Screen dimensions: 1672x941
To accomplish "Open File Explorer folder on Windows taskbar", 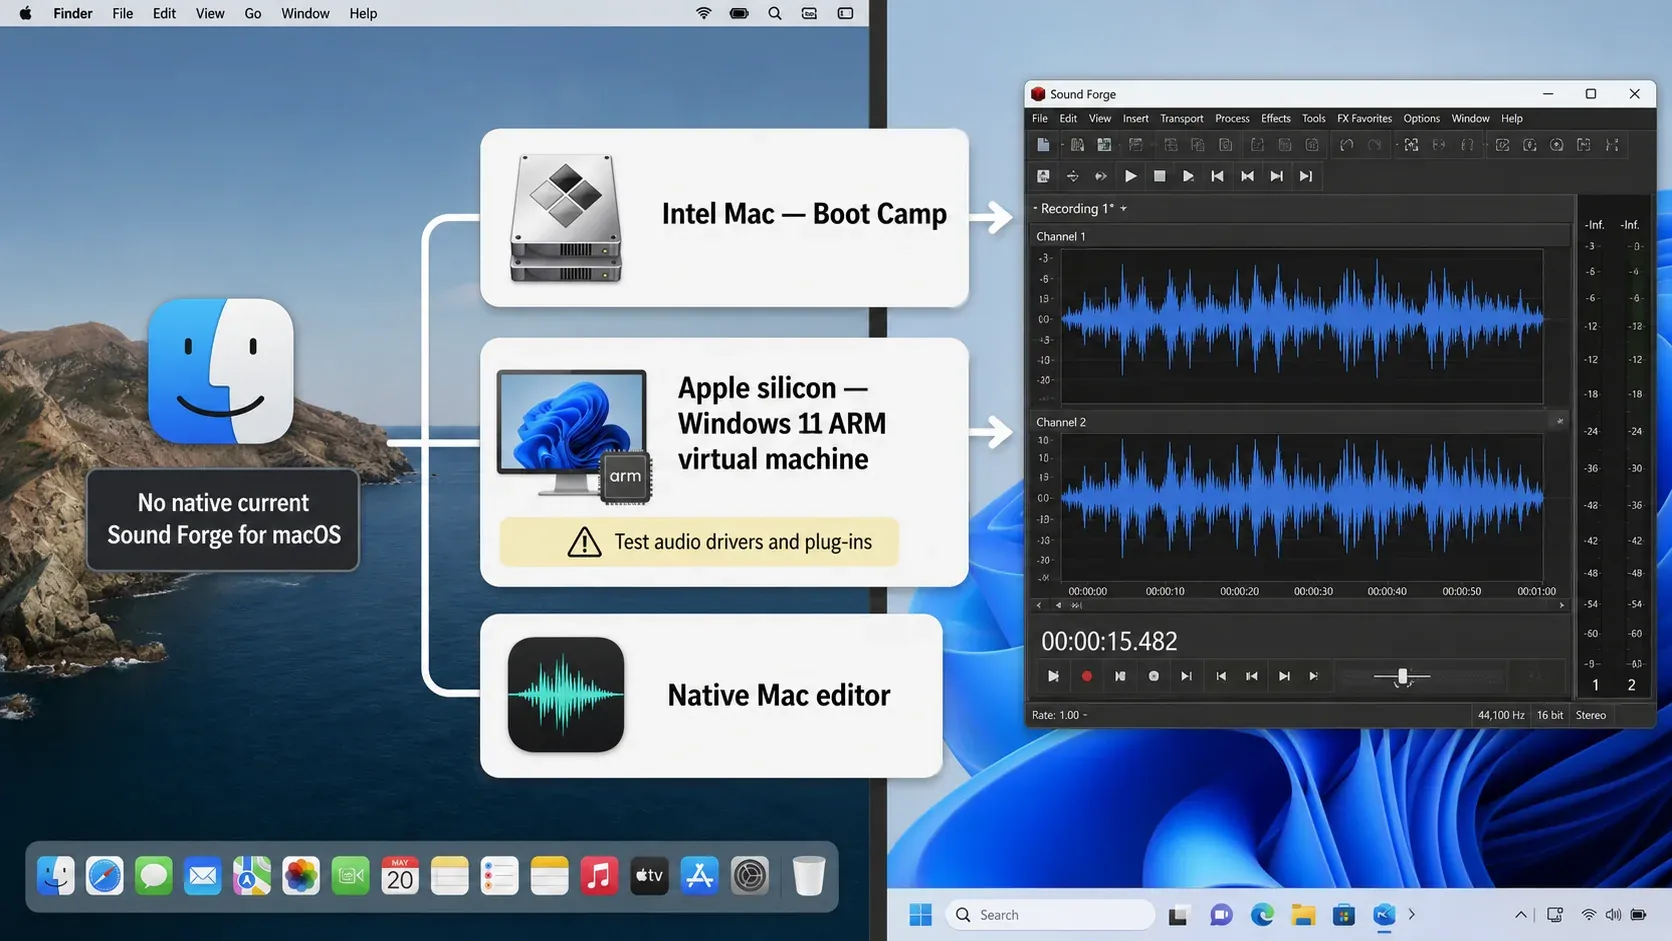I will 1303,915.
